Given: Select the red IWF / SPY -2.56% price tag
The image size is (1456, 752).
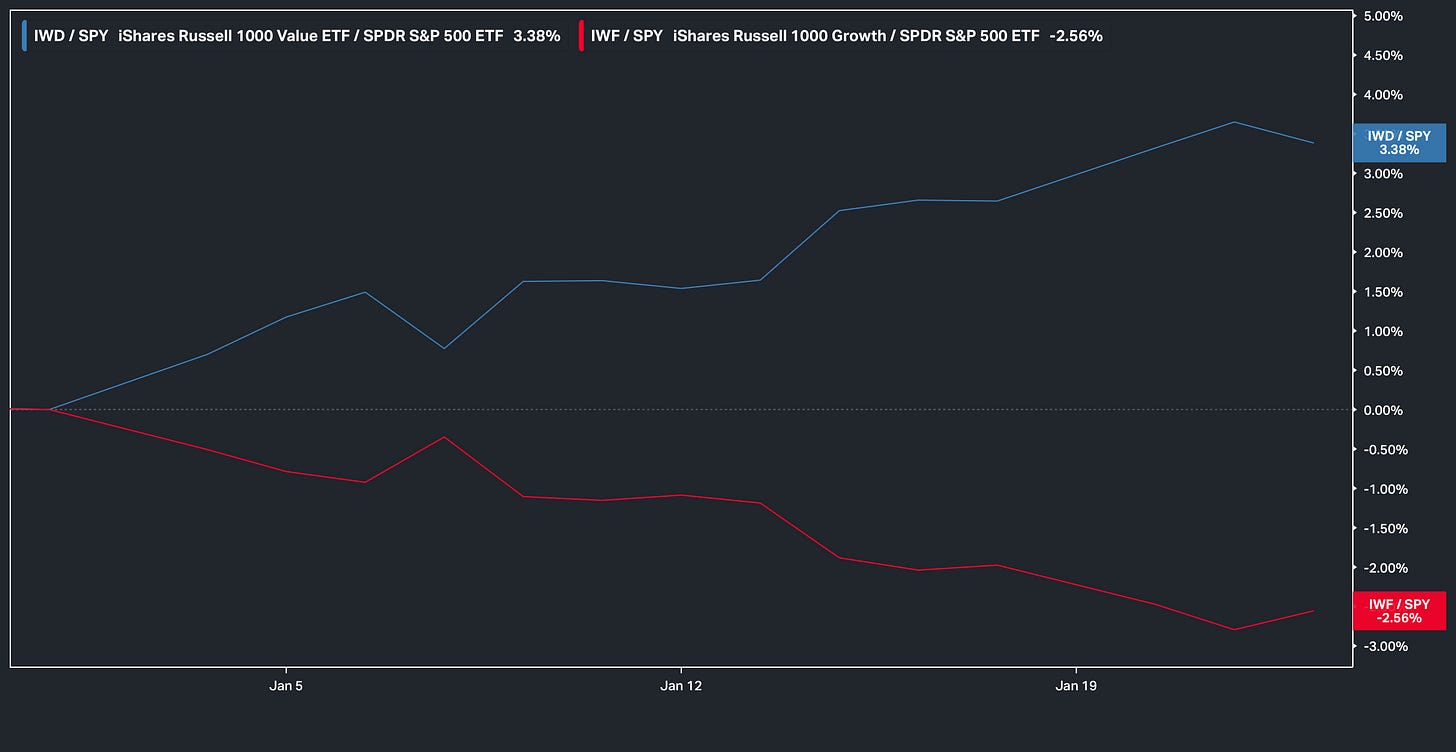Looking at the screenshot, I should tap(1399, 611).
